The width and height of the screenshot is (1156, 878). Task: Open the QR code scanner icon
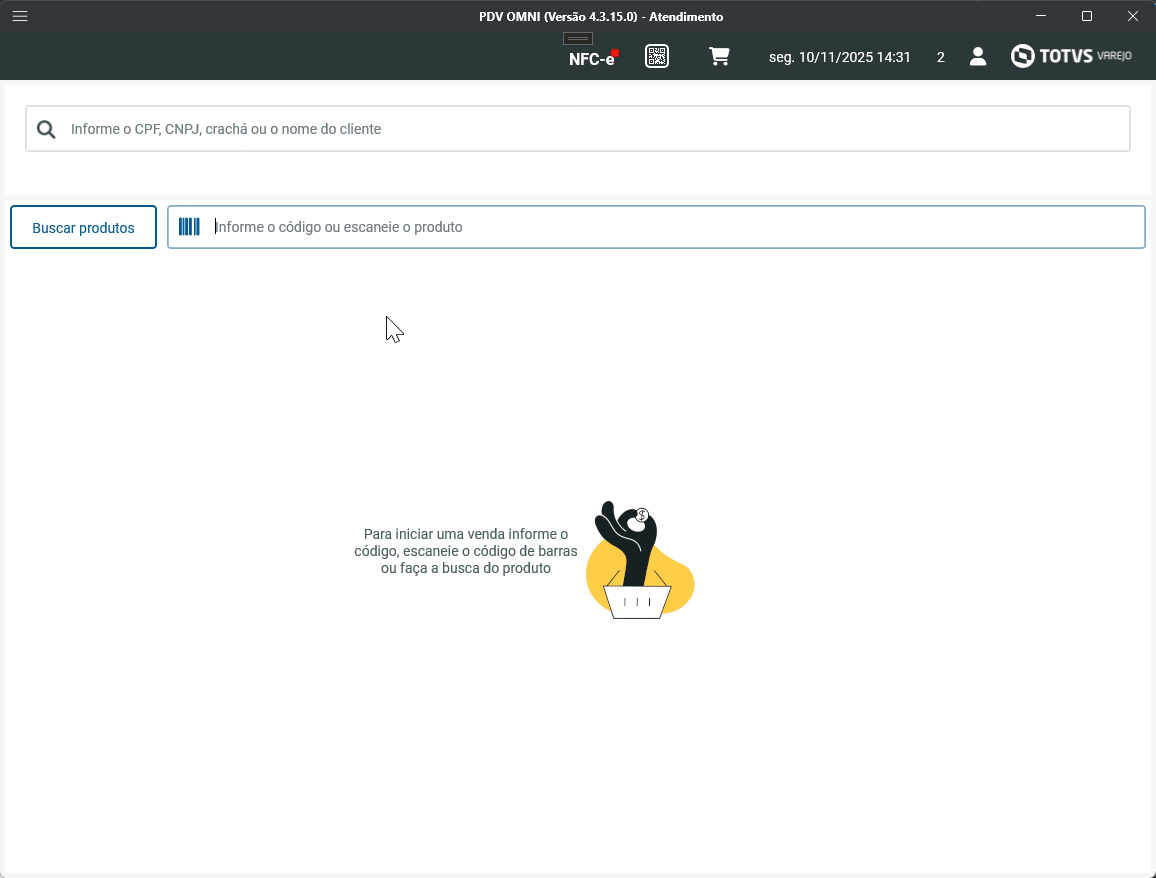pyautogui.click(x=657, y=56)
